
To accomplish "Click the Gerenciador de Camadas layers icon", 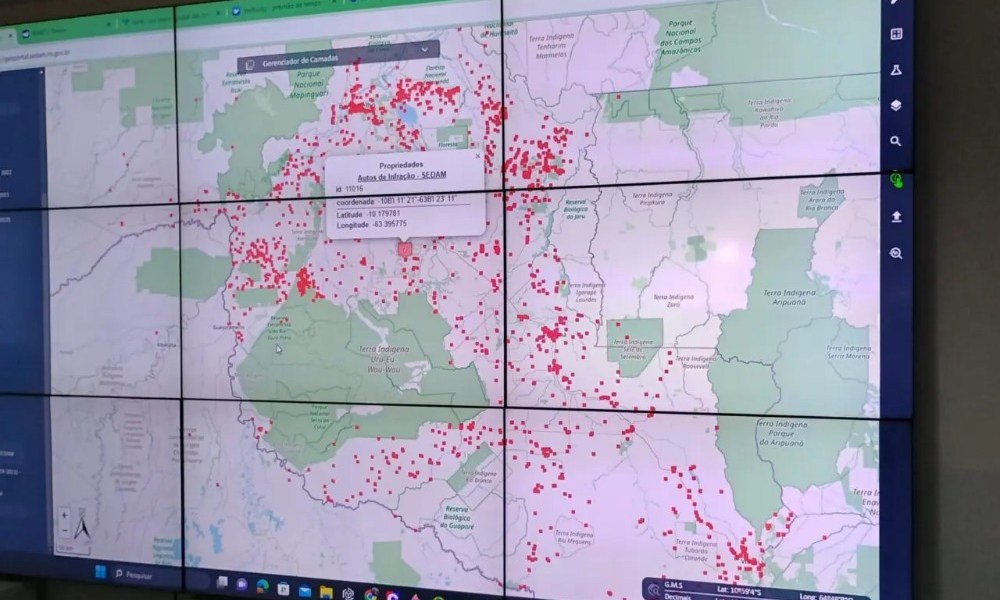I will tap(250, 65).
